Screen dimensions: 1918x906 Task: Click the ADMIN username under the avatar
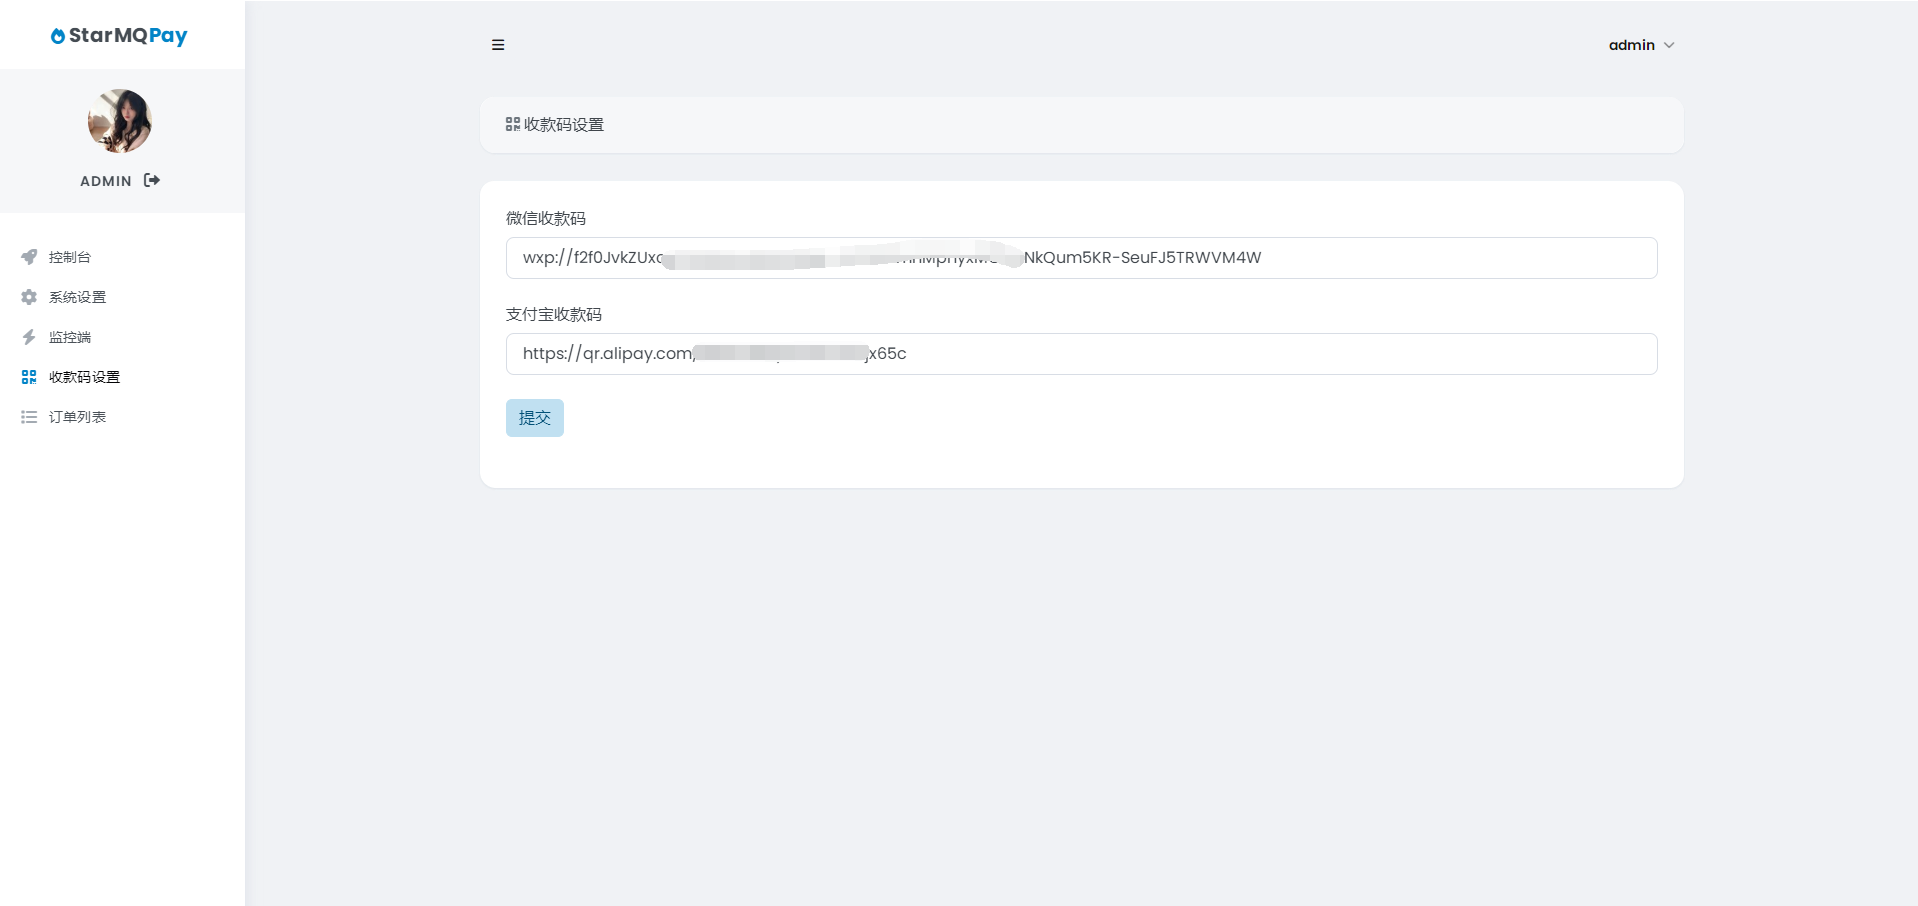tap(106, 181)
